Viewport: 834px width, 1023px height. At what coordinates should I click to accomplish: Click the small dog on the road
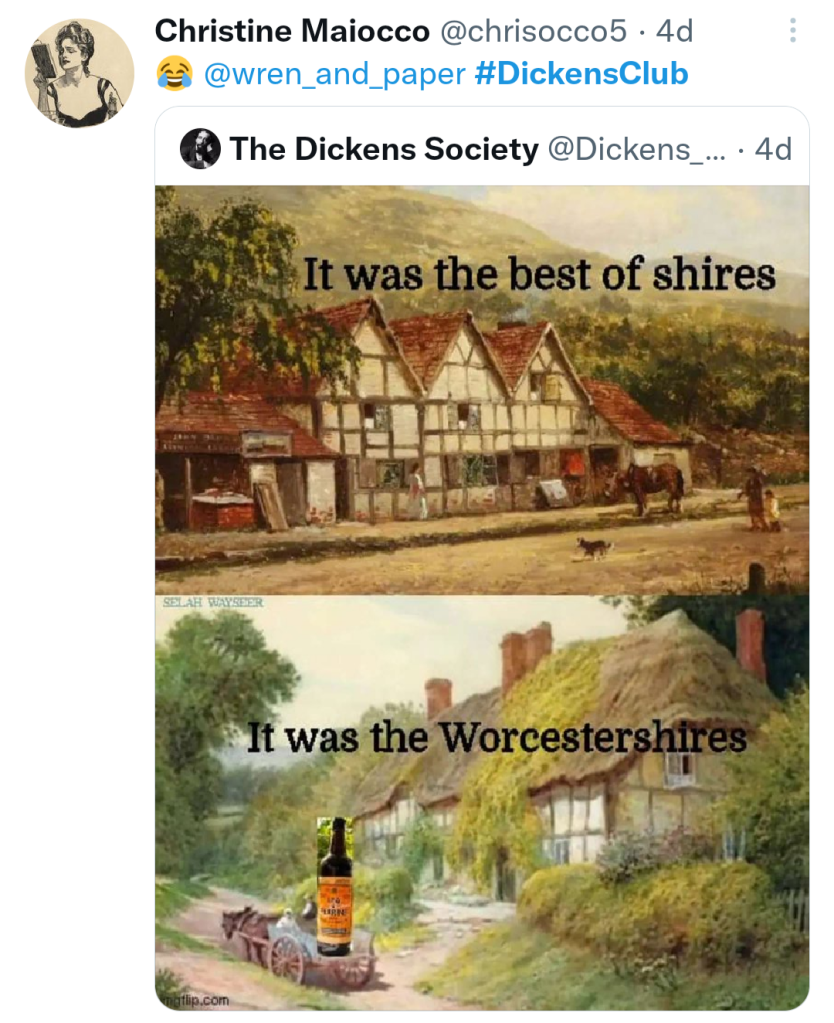(595, 548)
